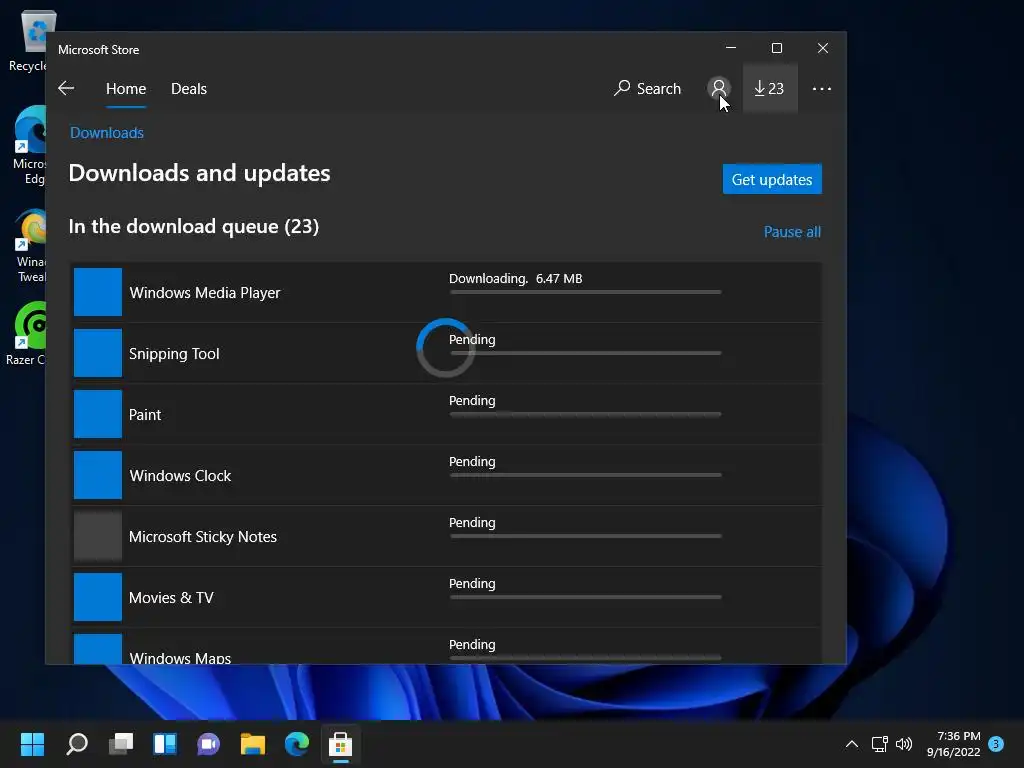Screen dimensions: 1024x768
Task: Open the See more ellipsis menu
Action: pos(822,88)
